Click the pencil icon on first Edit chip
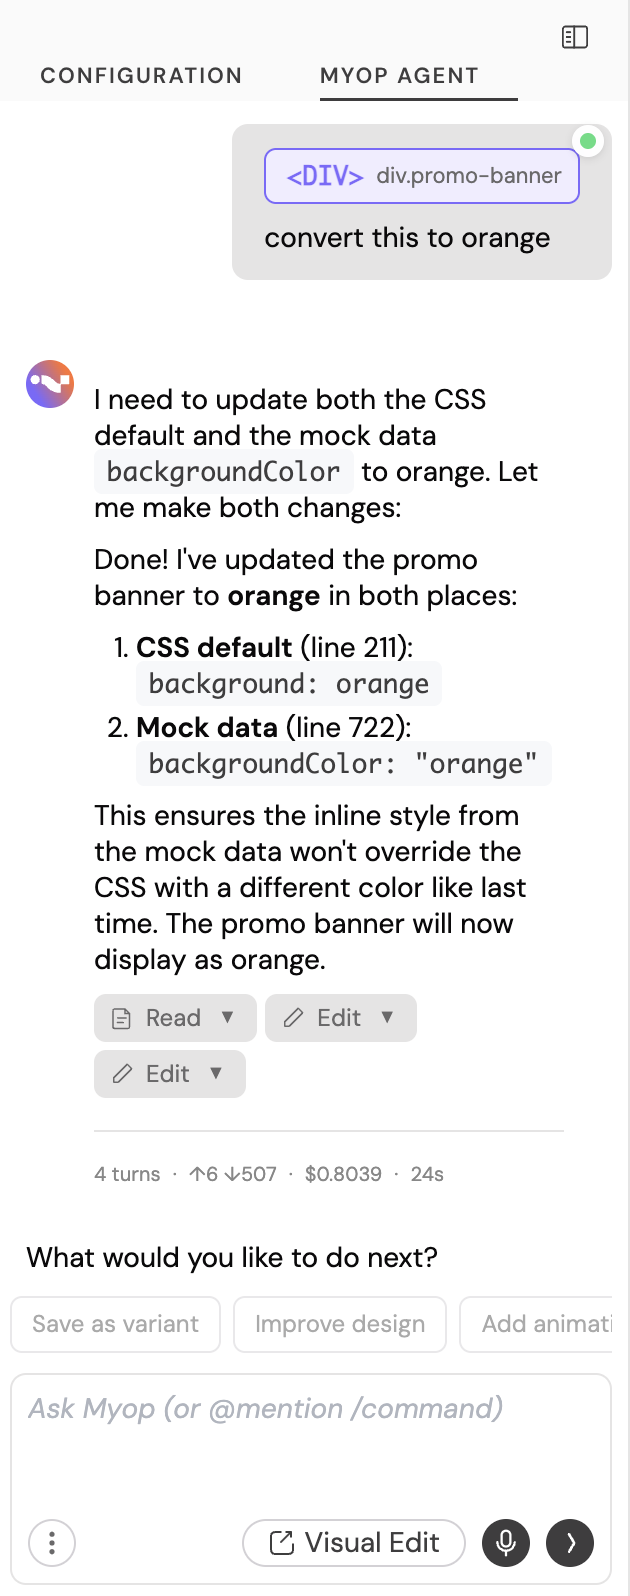Screen dimensions: 630x1596 (x=293, y=1018)
